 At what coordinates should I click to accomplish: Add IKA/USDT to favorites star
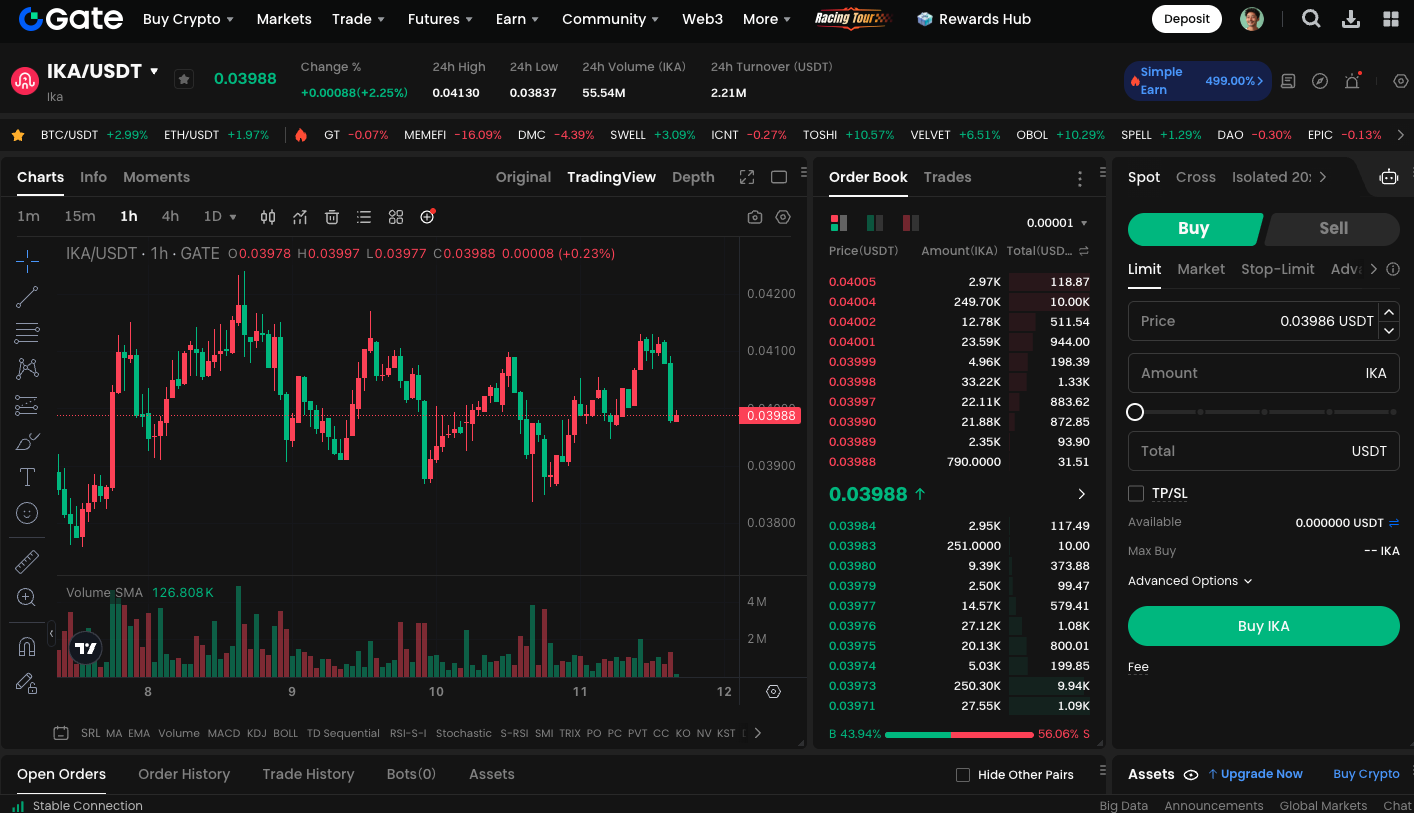(184, 79)
